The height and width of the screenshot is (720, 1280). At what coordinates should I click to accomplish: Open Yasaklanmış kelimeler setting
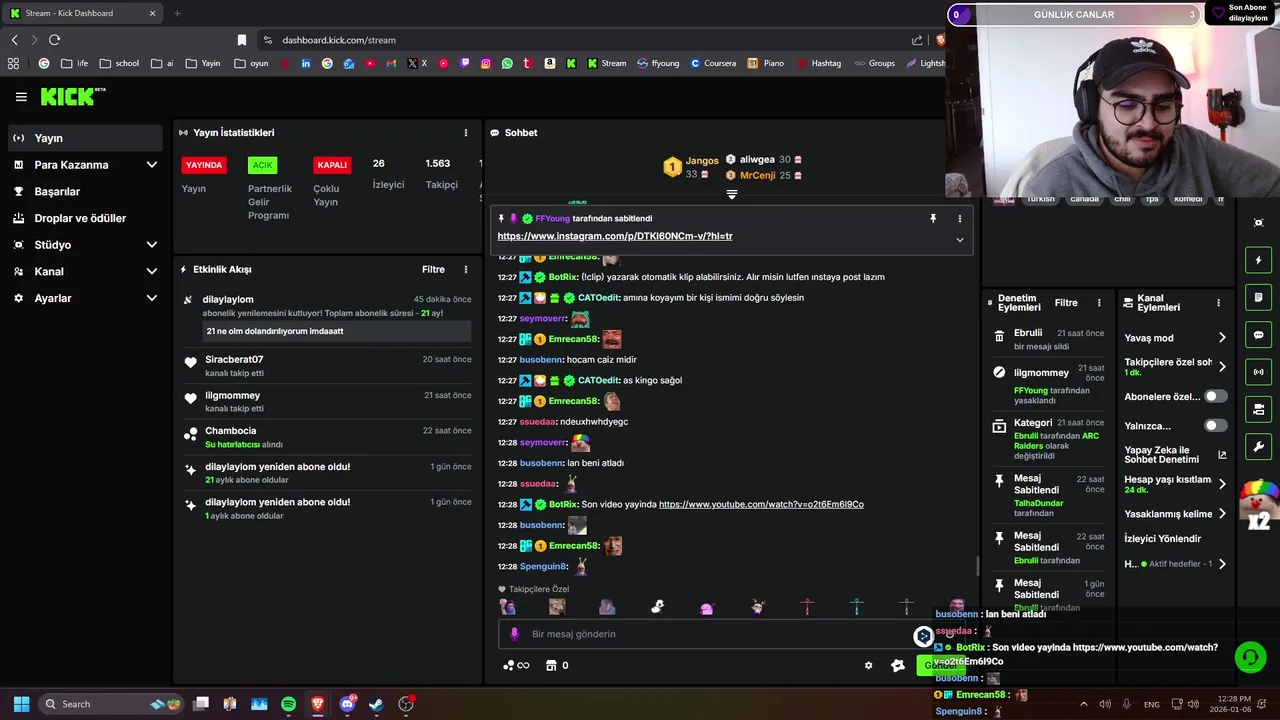coord(1174,514)
